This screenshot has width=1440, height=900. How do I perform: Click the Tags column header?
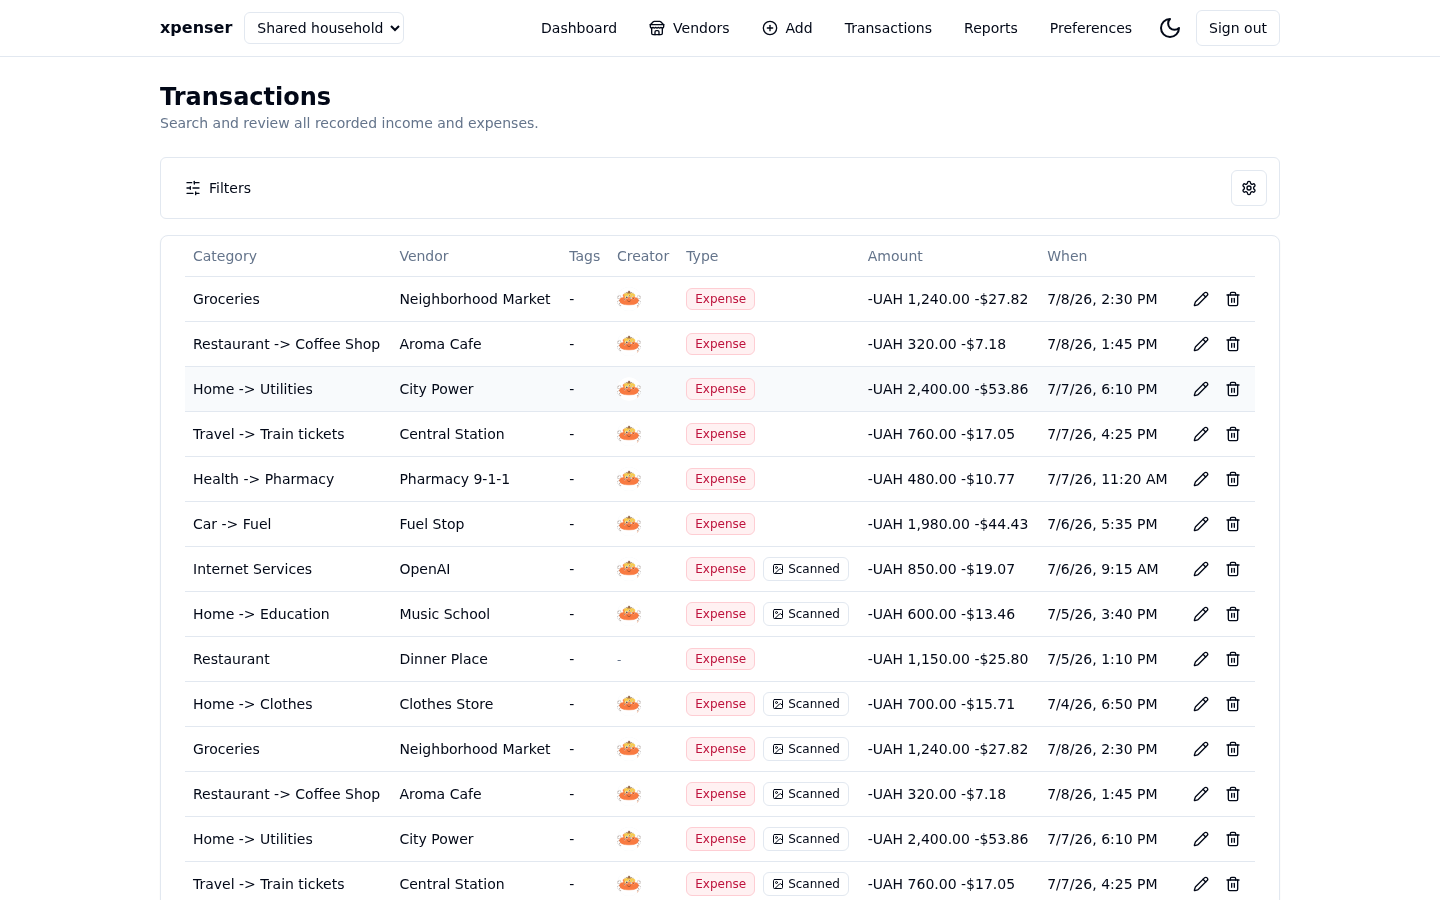coord(585,256)
